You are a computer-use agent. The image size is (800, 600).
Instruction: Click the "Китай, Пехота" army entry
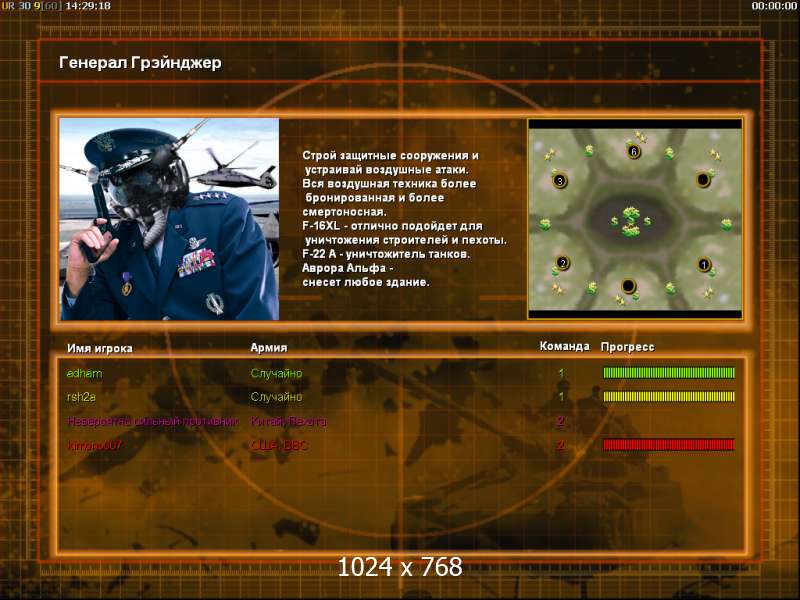point(288,421)
